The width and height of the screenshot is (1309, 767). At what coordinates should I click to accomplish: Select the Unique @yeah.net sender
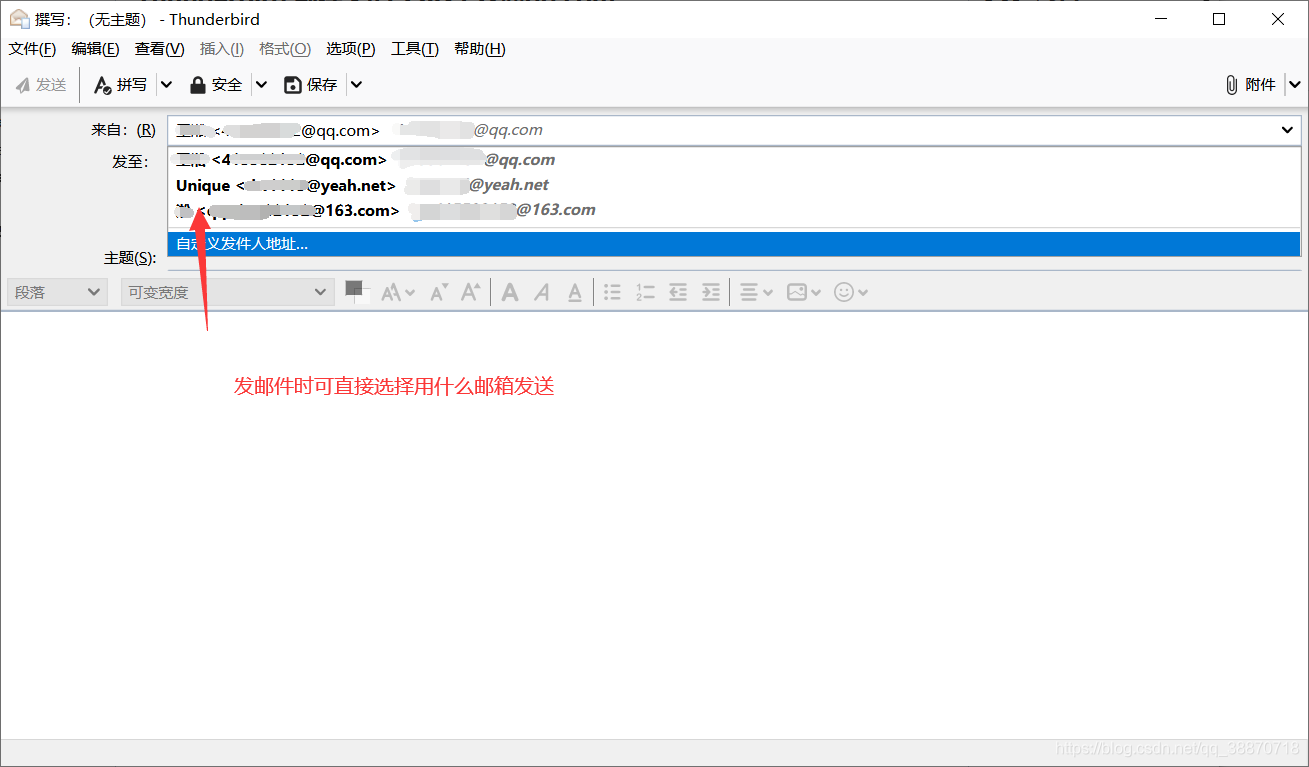pos(734,185)
